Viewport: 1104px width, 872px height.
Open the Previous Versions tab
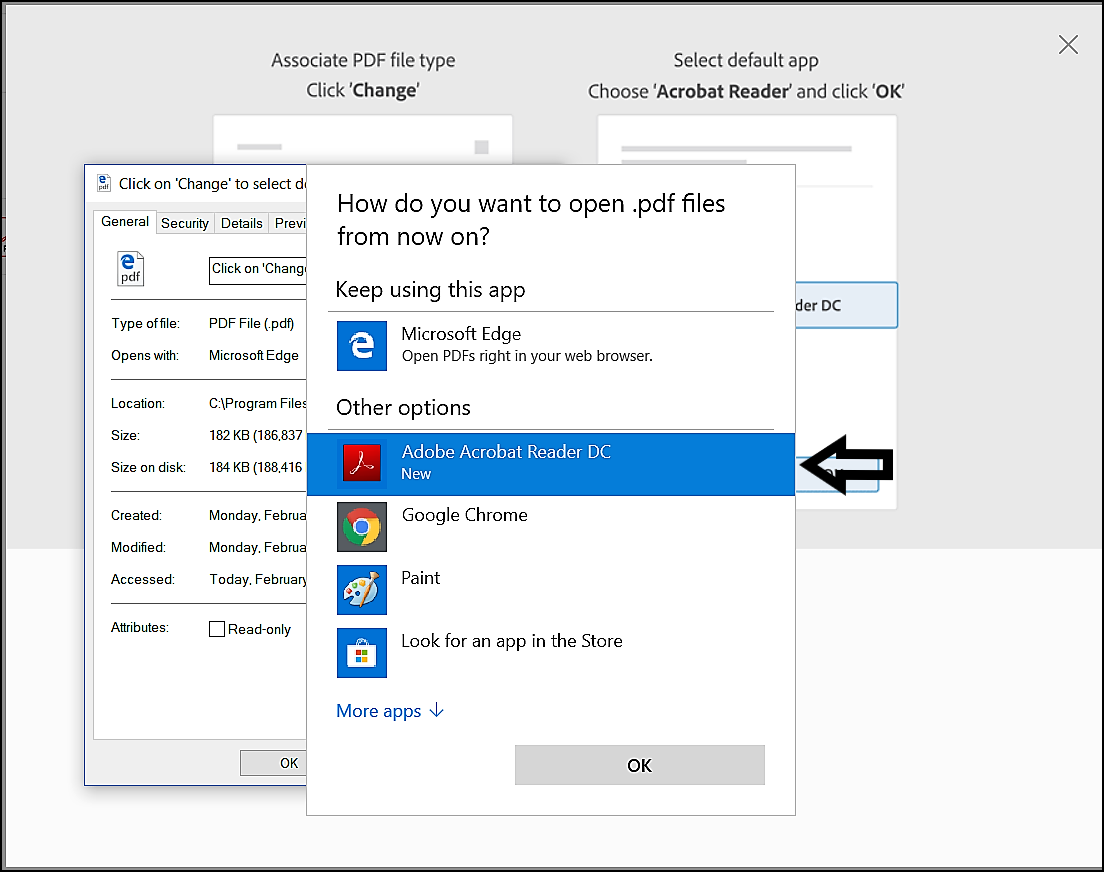[289, 223]
